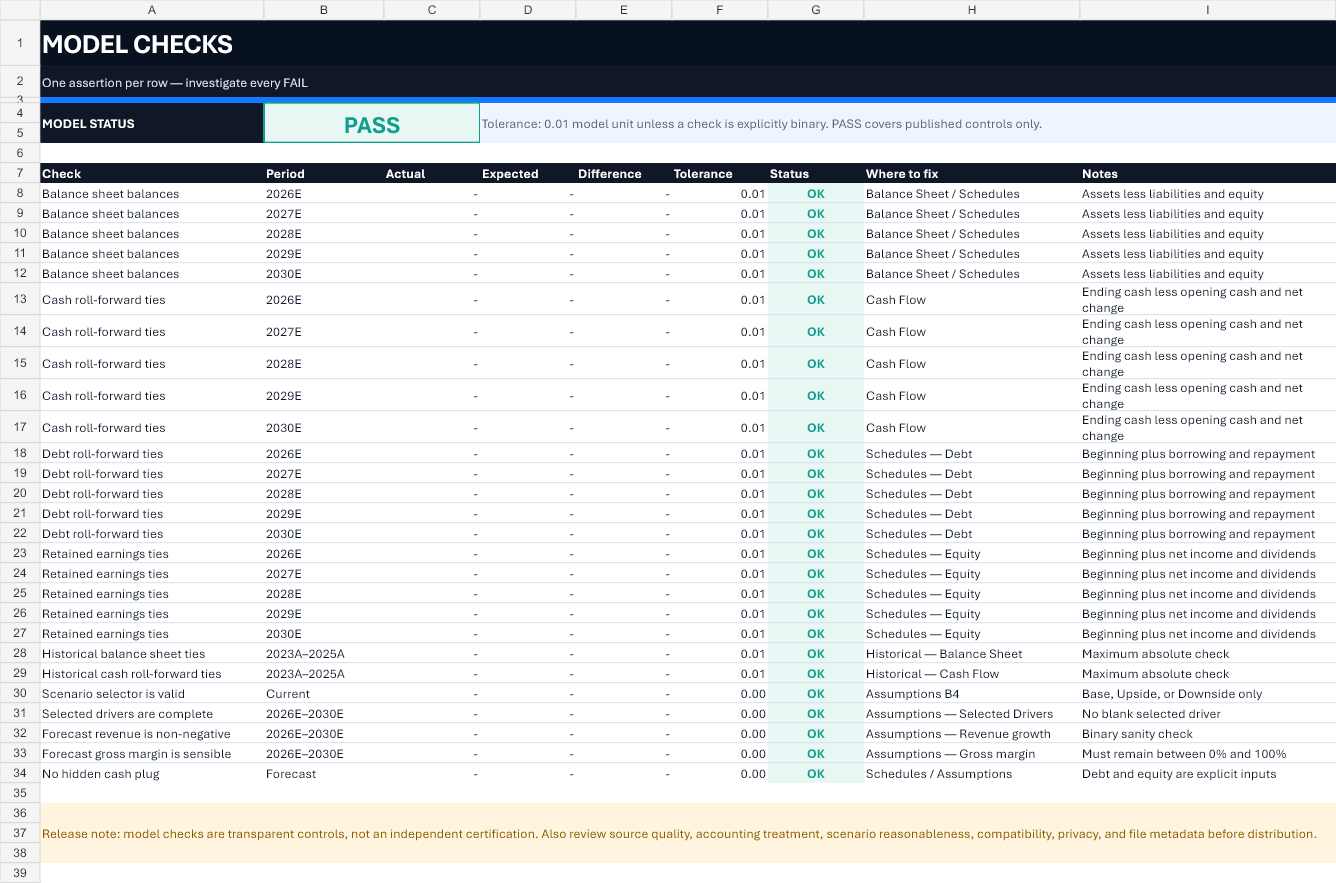Select Assumptions — Revenue growth cell

972,733
